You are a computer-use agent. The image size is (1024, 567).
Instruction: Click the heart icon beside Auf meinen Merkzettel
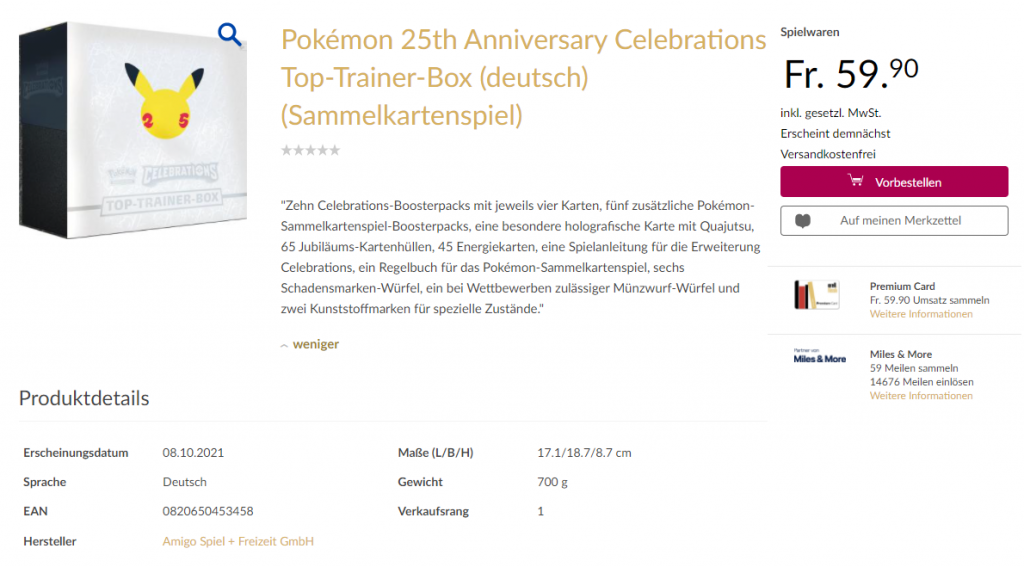pos(802,220)
